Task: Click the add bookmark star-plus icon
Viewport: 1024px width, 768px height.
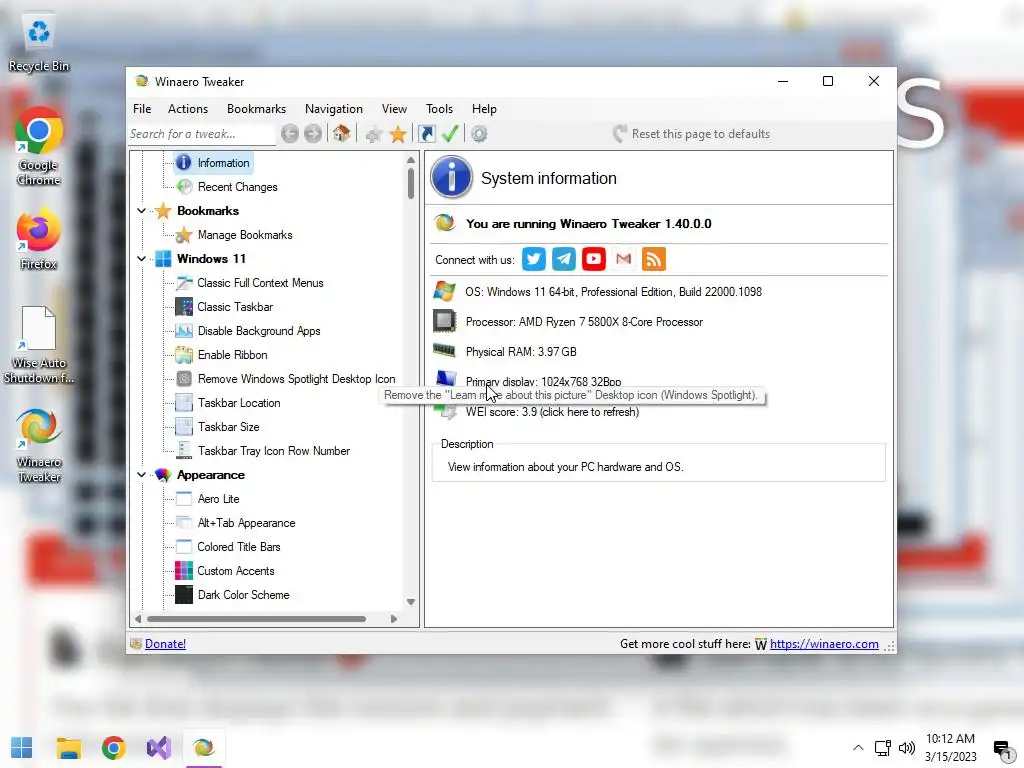Action: (374, 135)
